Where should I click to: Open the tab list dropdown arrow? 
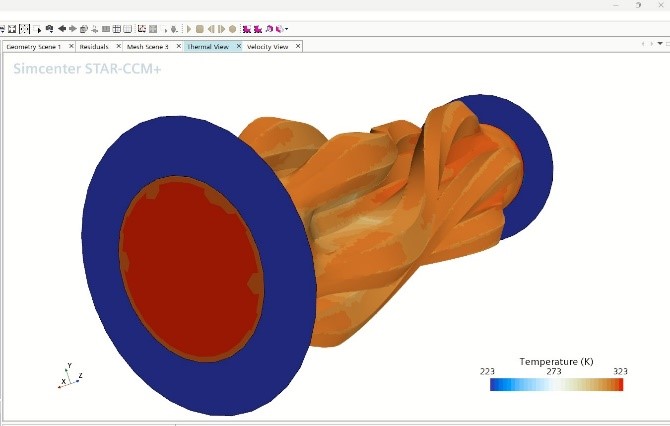(x=660, y=44)
